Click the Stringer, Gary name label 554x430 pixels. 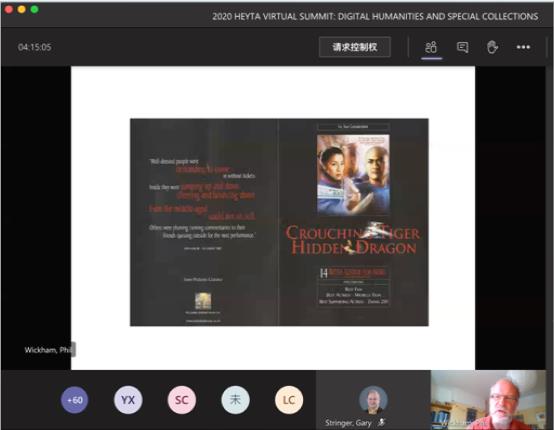[348, 423]
